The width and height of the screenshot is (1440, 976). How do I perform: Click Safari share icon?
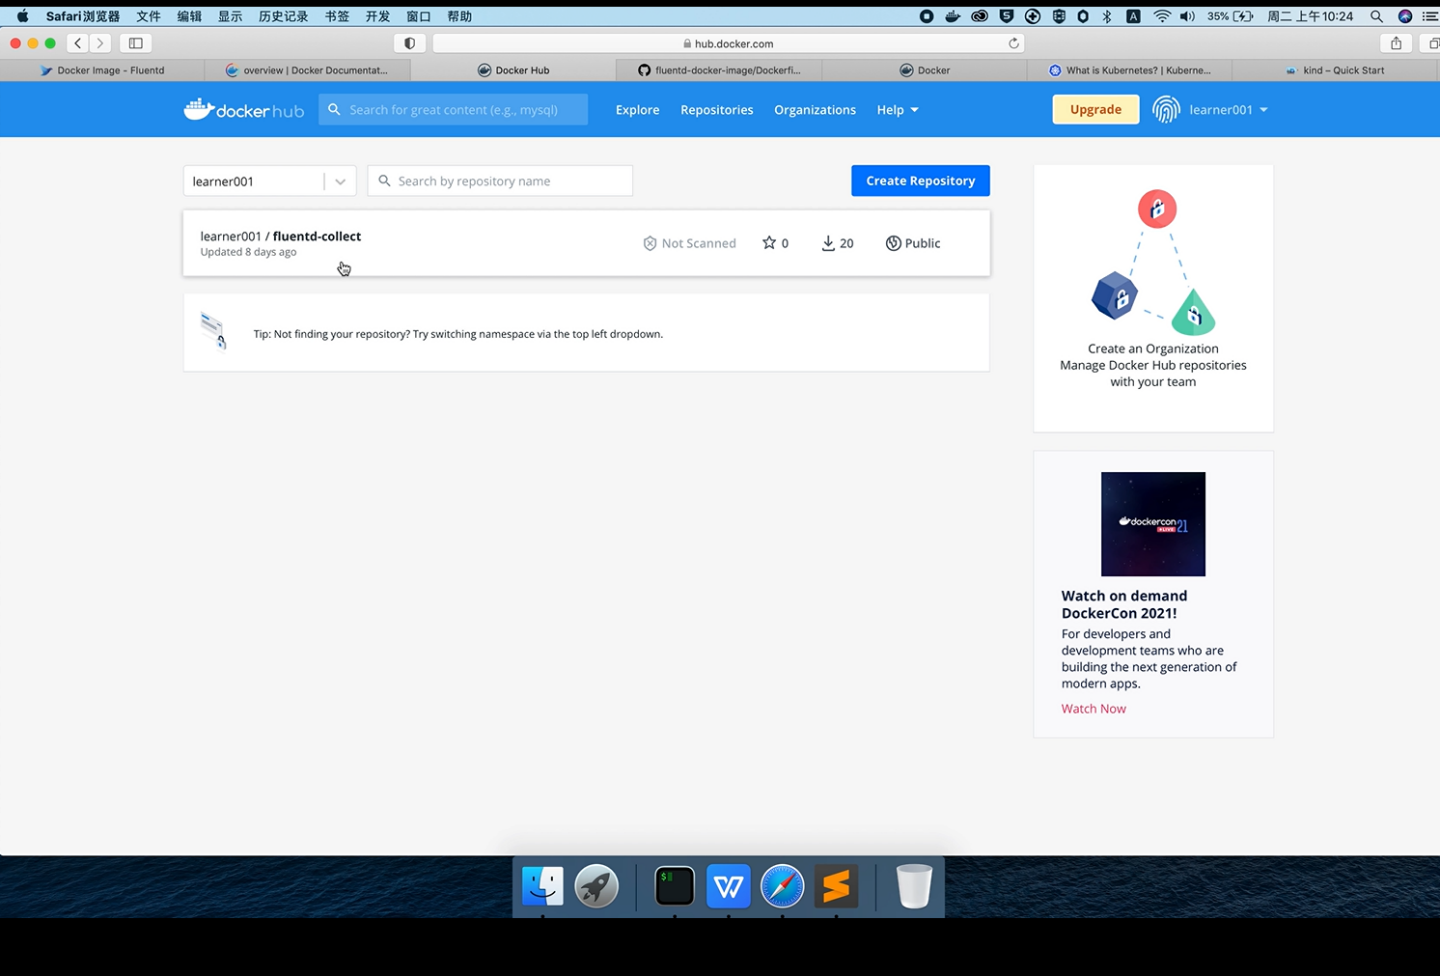pyautogui.click(x=1396, y=43)
